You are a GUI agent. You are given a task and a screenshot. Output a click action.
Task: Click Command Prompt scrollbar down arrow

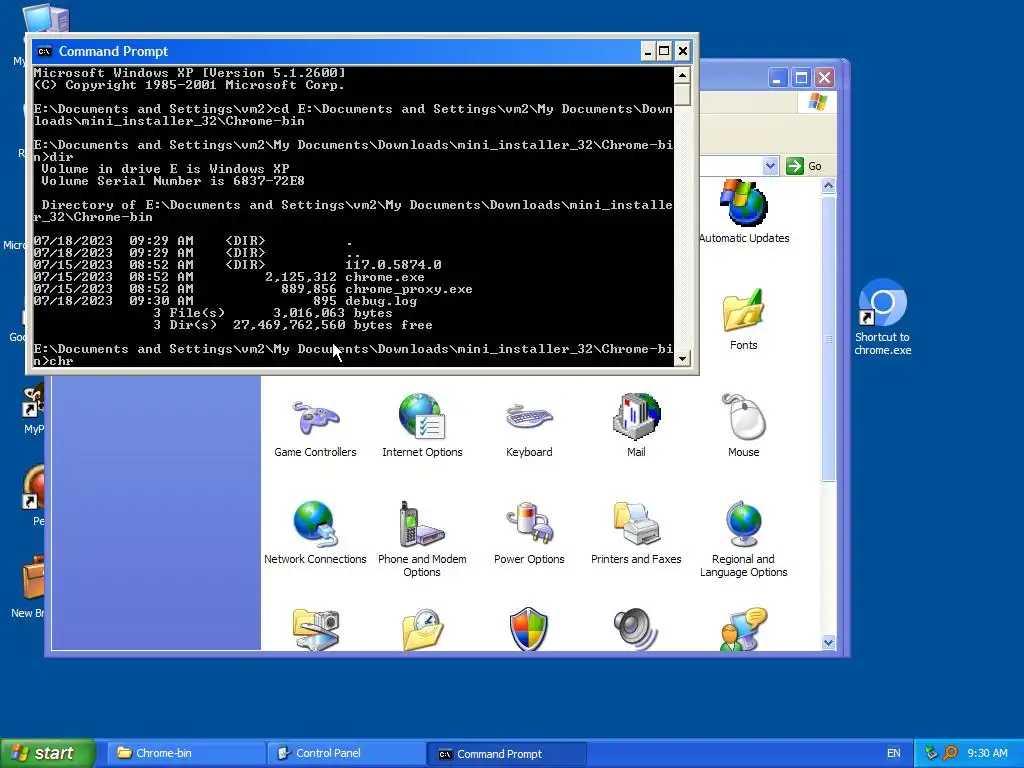click(682, 358)
